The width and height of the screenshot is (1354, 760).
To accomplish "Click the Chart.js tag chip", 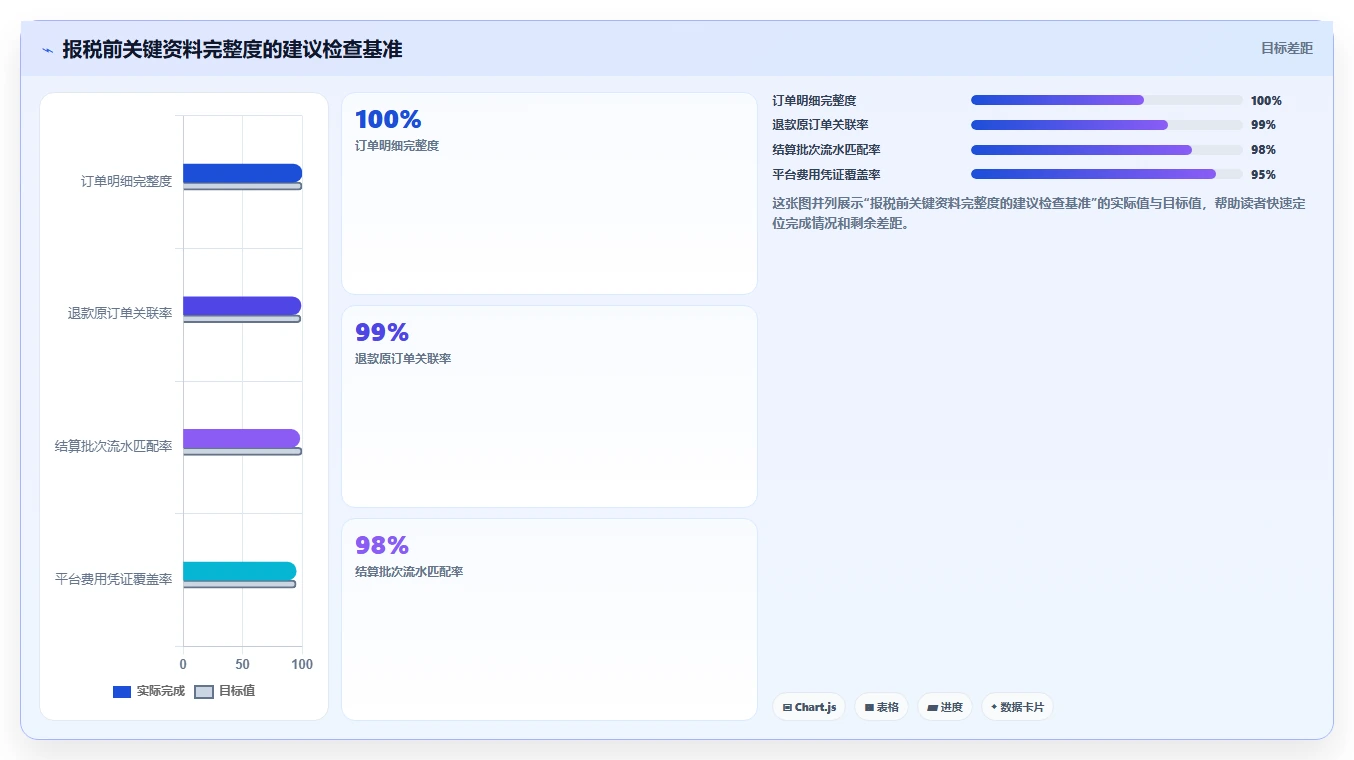I will 809,707.
